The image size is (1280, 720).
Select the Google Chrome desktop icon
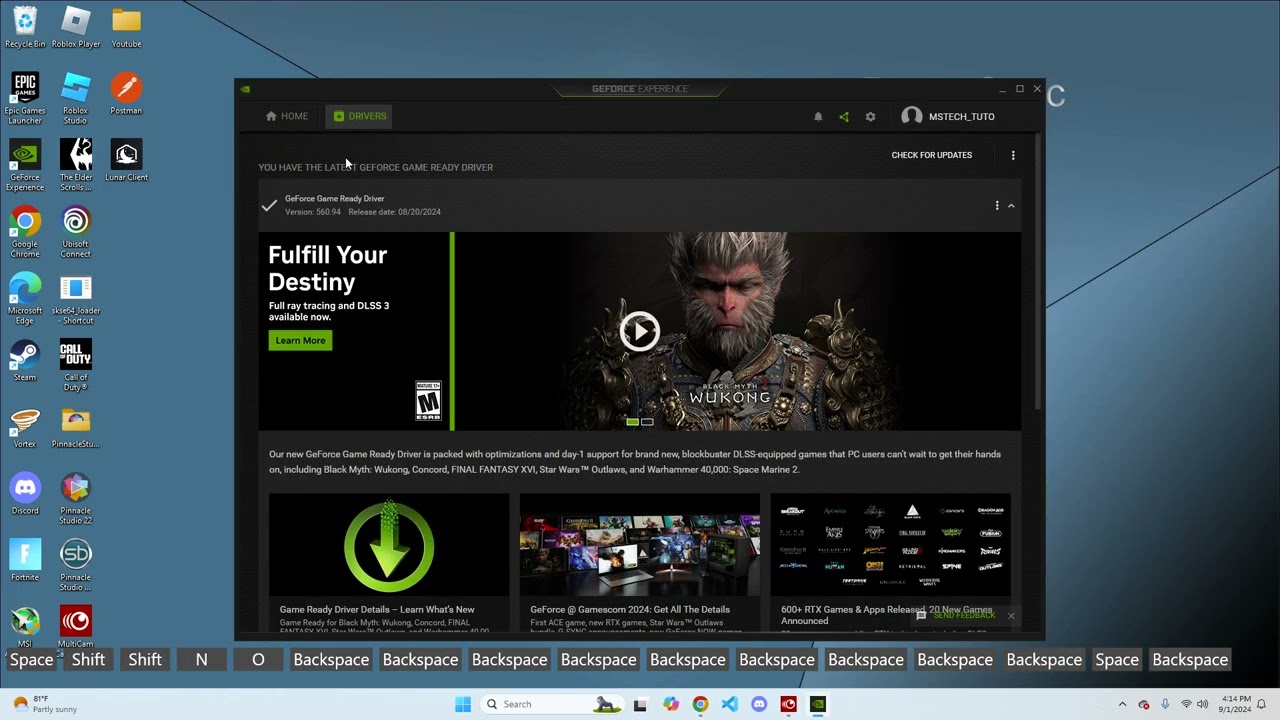tap(25, 232)
